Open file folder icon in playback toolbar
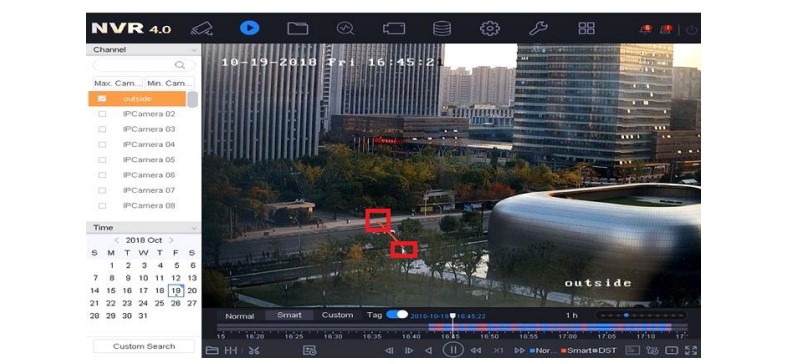Image resolution: width=811 pixels, height=364 pixels. coord(212,350)
